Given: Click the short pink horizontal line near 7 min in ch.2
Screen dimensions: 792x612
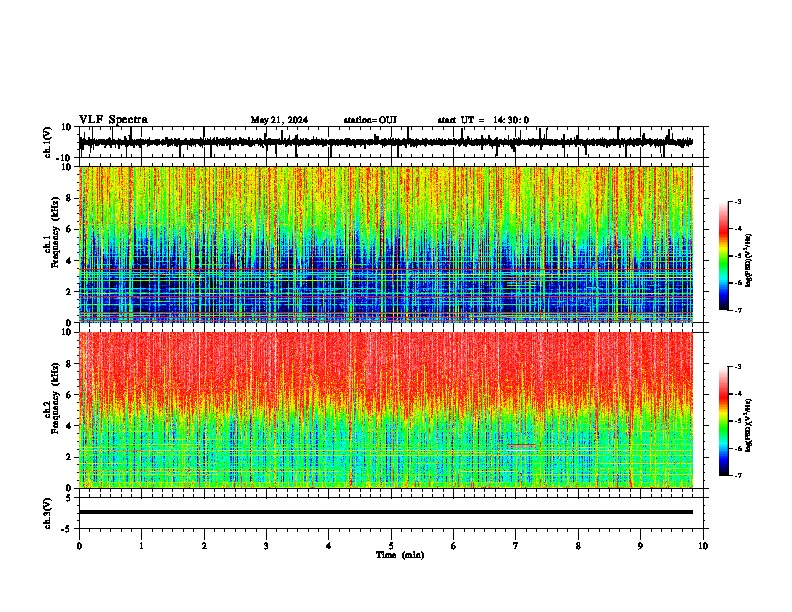Looking at the screenshot, I should [521, 446].
